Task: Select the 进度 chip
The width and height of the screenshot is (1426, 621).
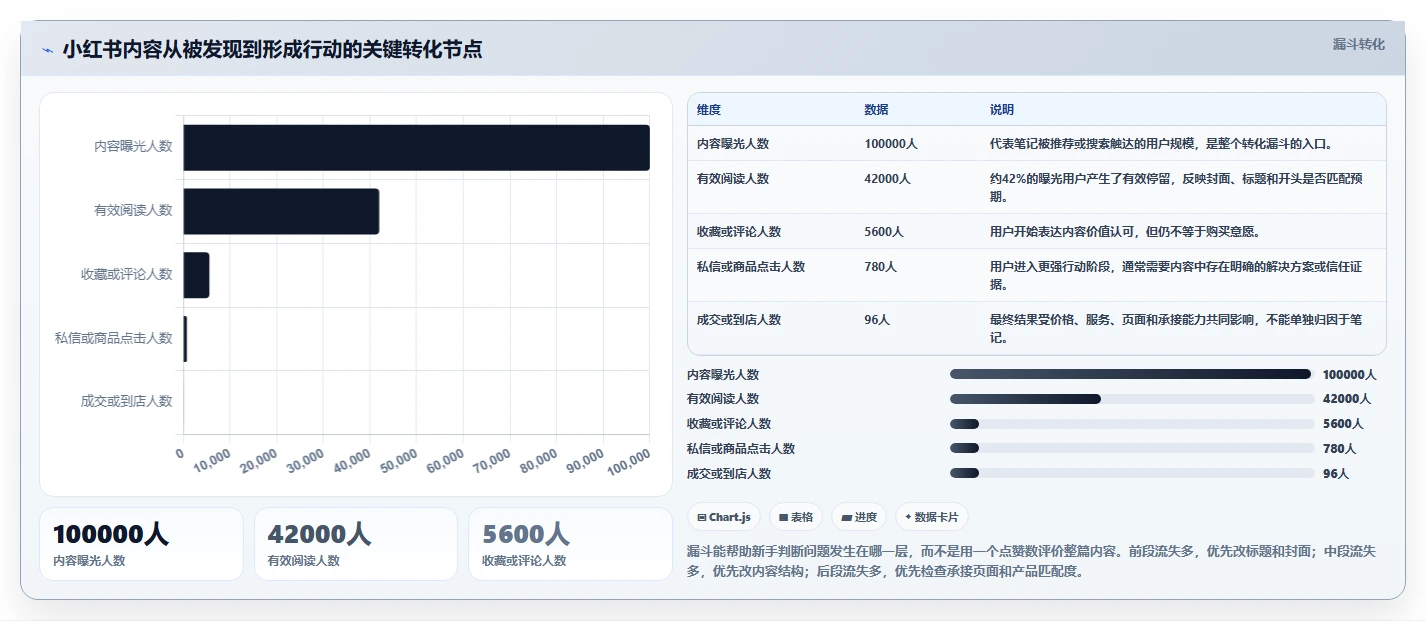Action: (x=859, y=517)
